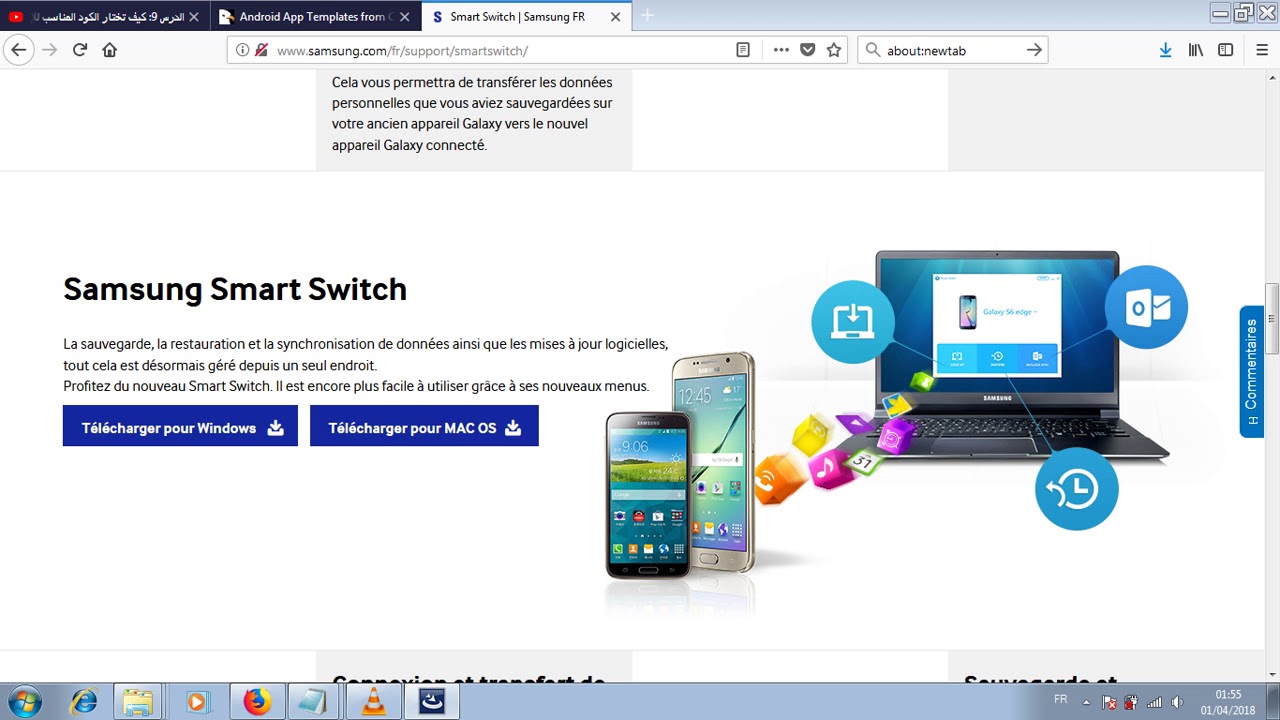Screen dimensions: 1280x720
Task: Launch Internet Explorer from taskbar
Action: [83, 702]
